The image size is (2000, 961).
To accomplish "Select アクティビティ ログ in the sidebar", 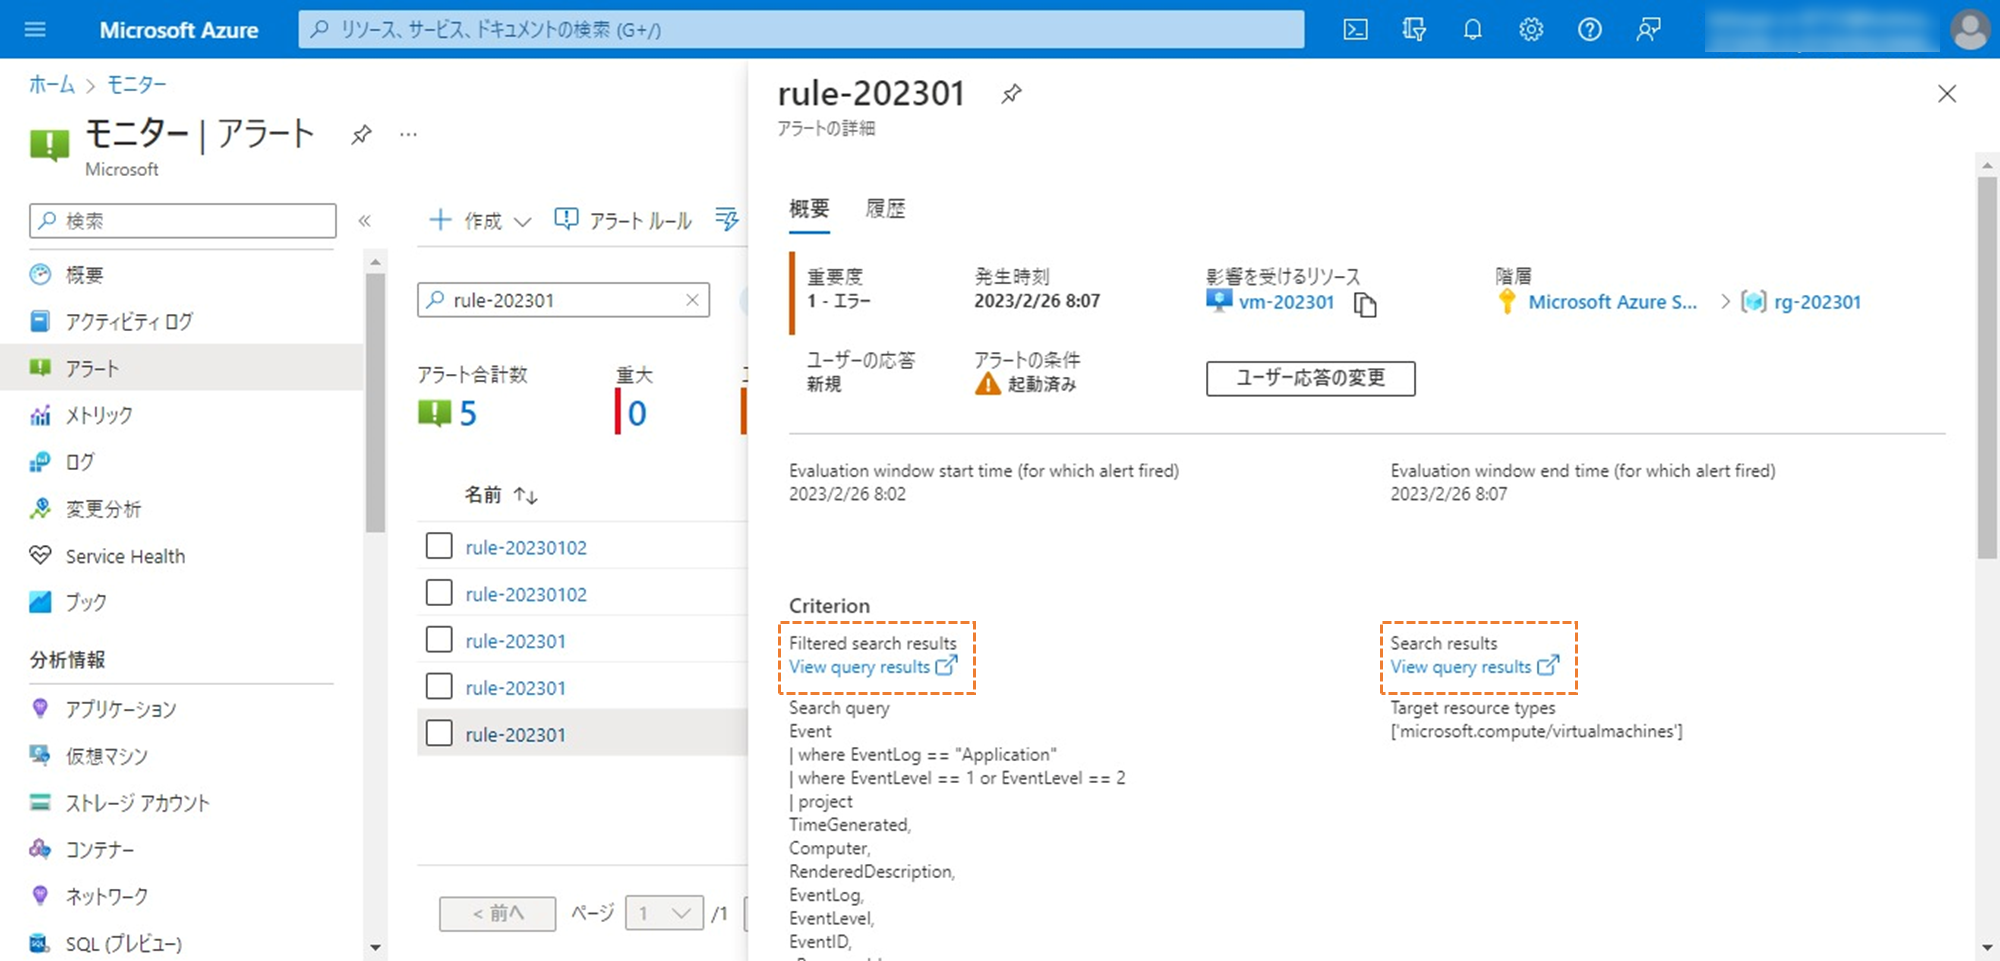I will pos(129,322).
